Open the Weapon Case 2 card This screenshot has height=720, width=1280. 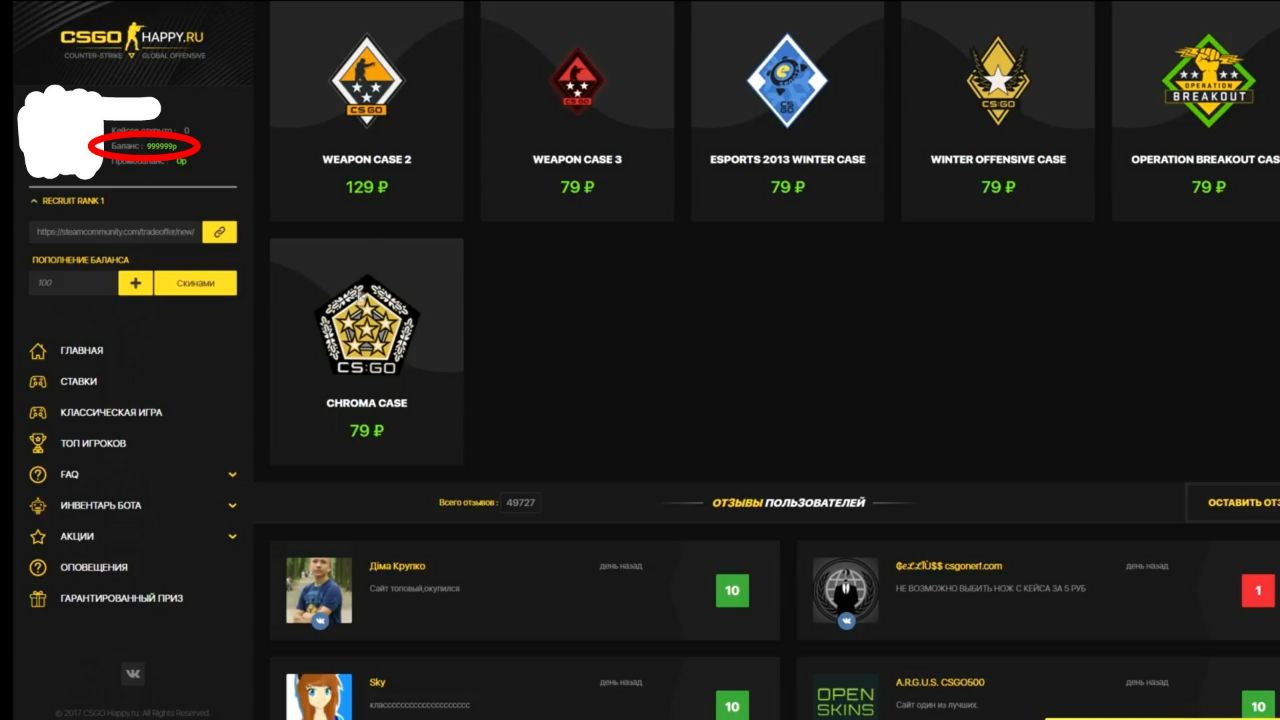[367, 110]
